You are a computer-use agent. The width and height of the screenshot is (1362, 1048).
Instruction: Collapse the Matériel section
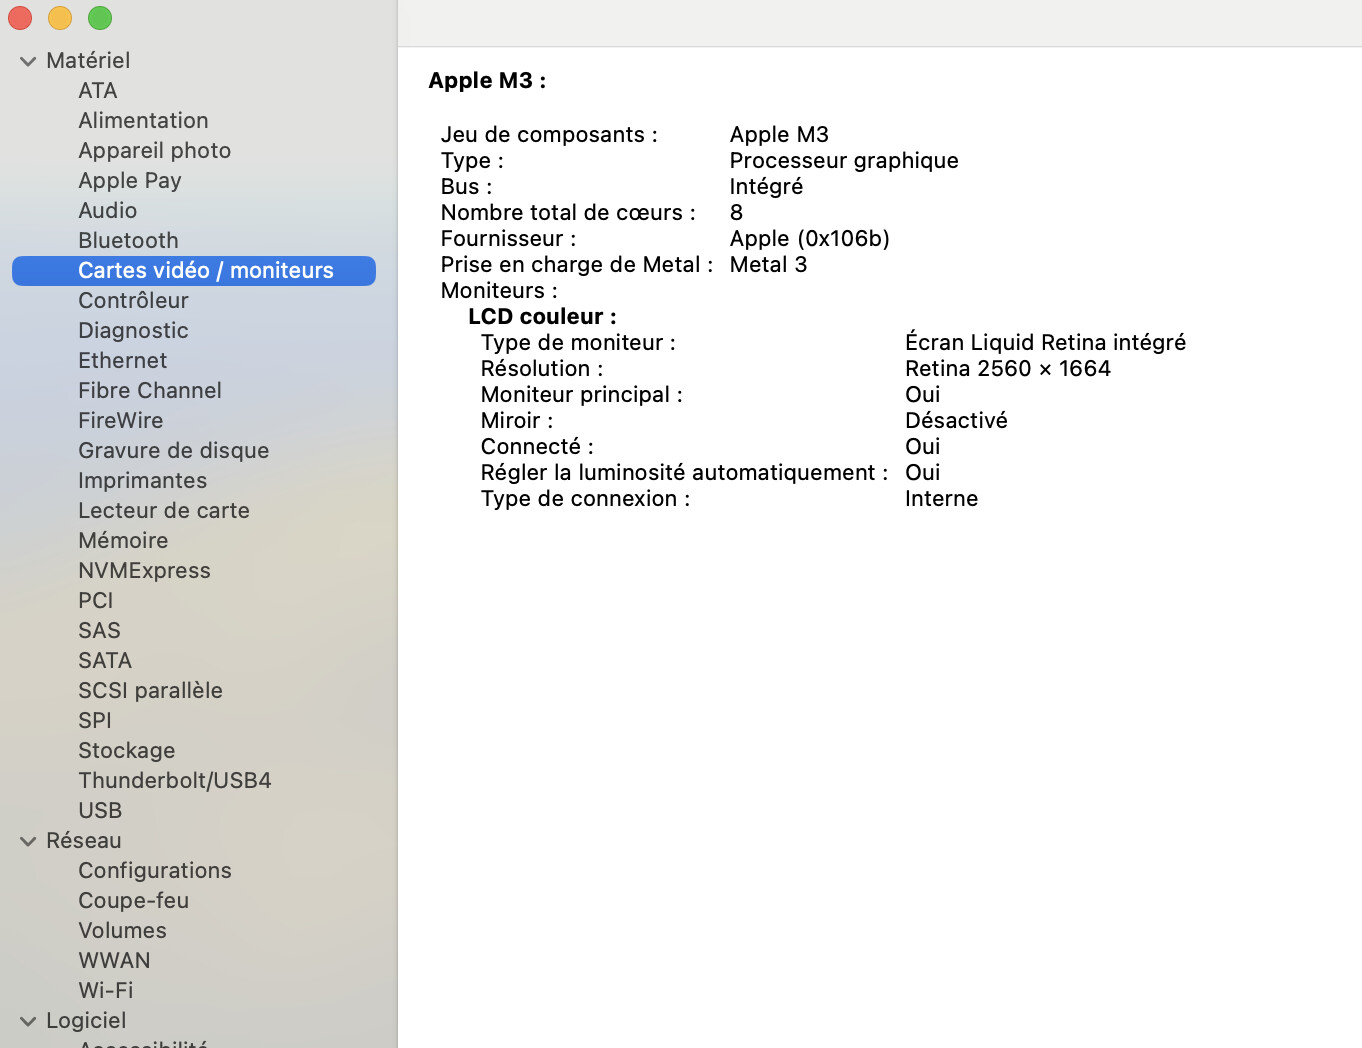tap(27, 60)
